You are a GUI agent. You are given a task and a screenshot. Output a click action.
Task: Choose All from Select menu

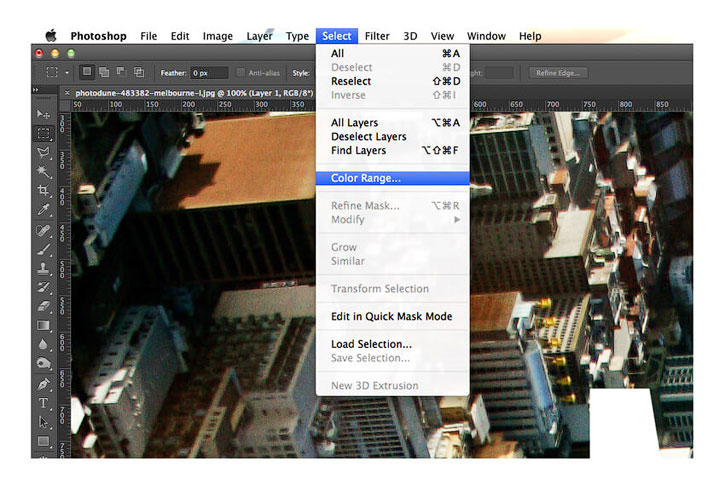pyautogui.click(x=393, y=54)
